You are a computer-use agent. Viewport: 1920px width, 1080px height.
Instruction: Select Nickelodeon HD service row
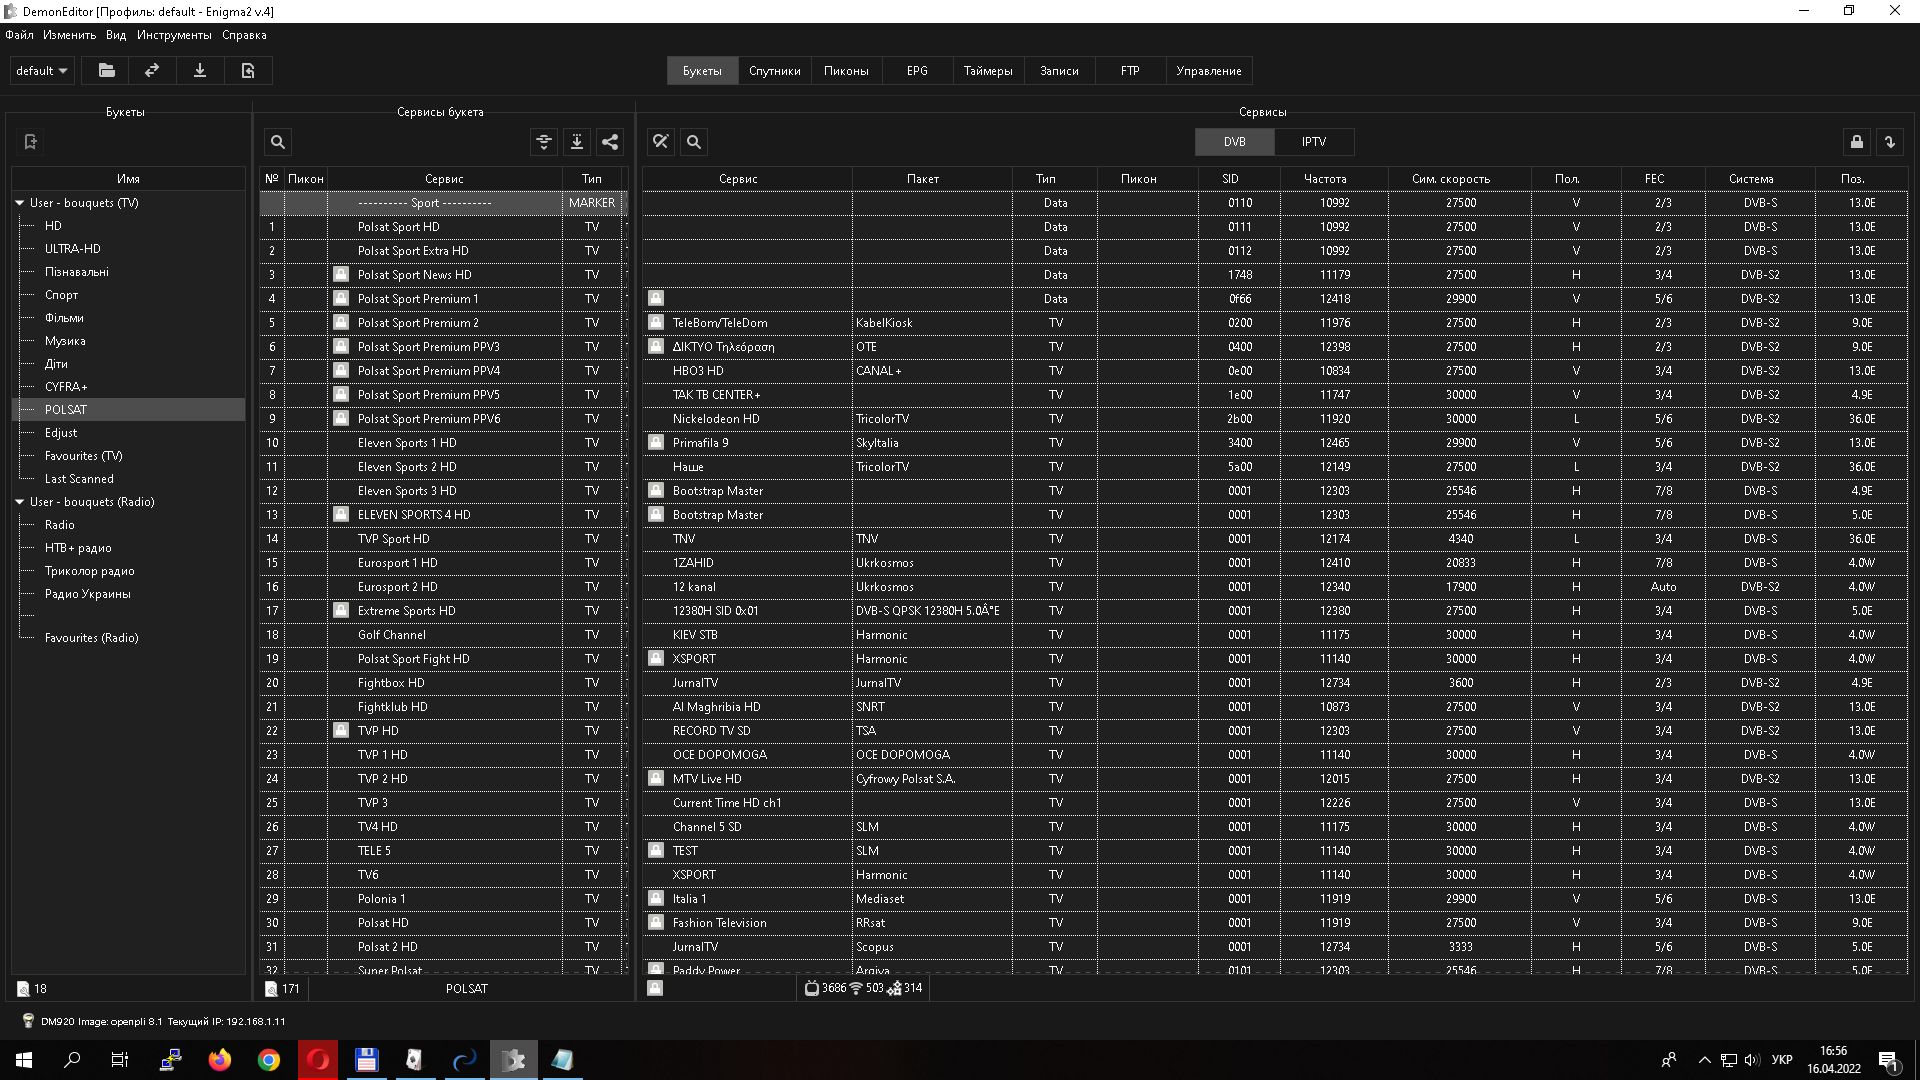point(1275,419)
